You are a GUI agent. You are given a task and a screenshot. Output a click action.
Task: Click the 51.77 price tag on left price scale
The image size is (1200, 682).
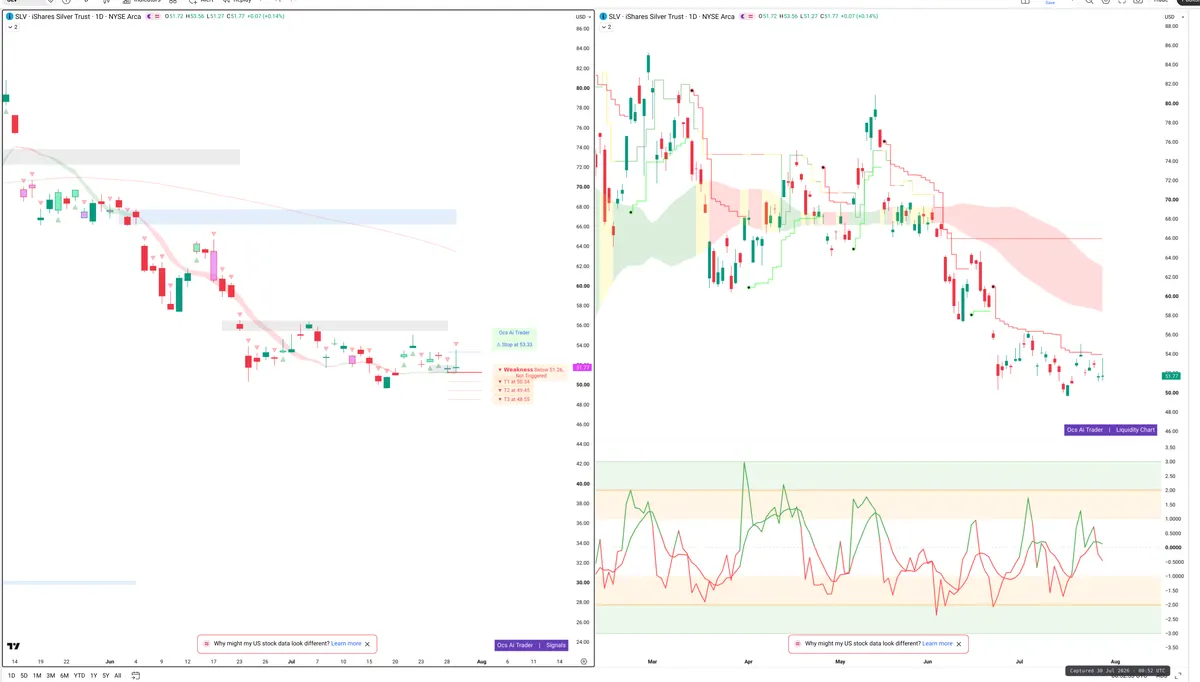(x=582, y=368)
